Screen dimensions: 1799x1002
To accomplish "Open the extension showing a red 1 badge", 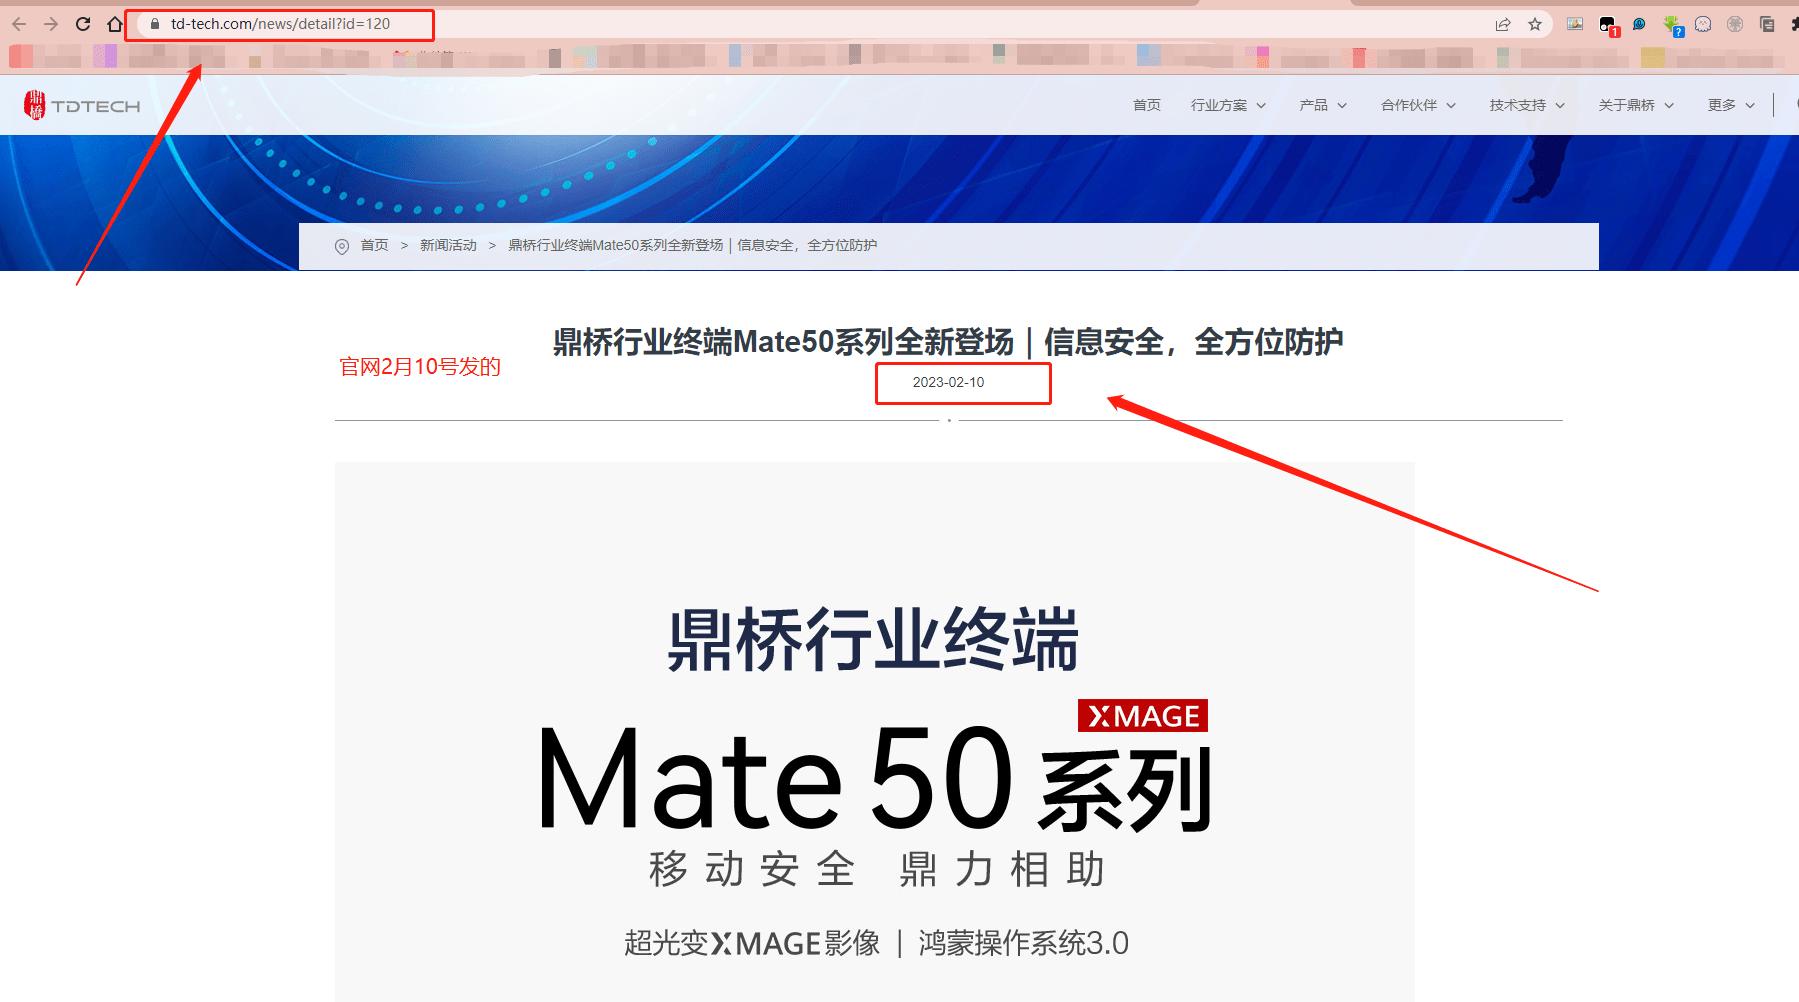I will click(x=1608, y=24).
